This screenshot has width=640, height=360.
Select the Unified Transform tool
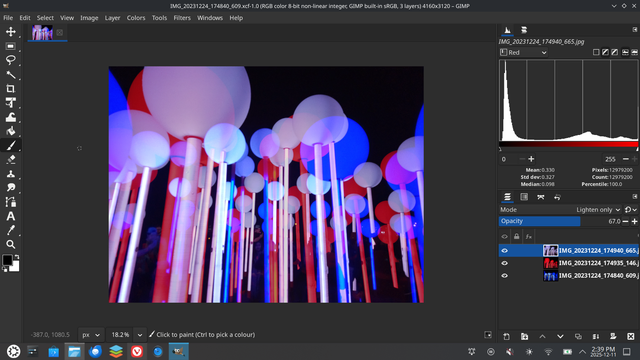[x=11, y=103]
